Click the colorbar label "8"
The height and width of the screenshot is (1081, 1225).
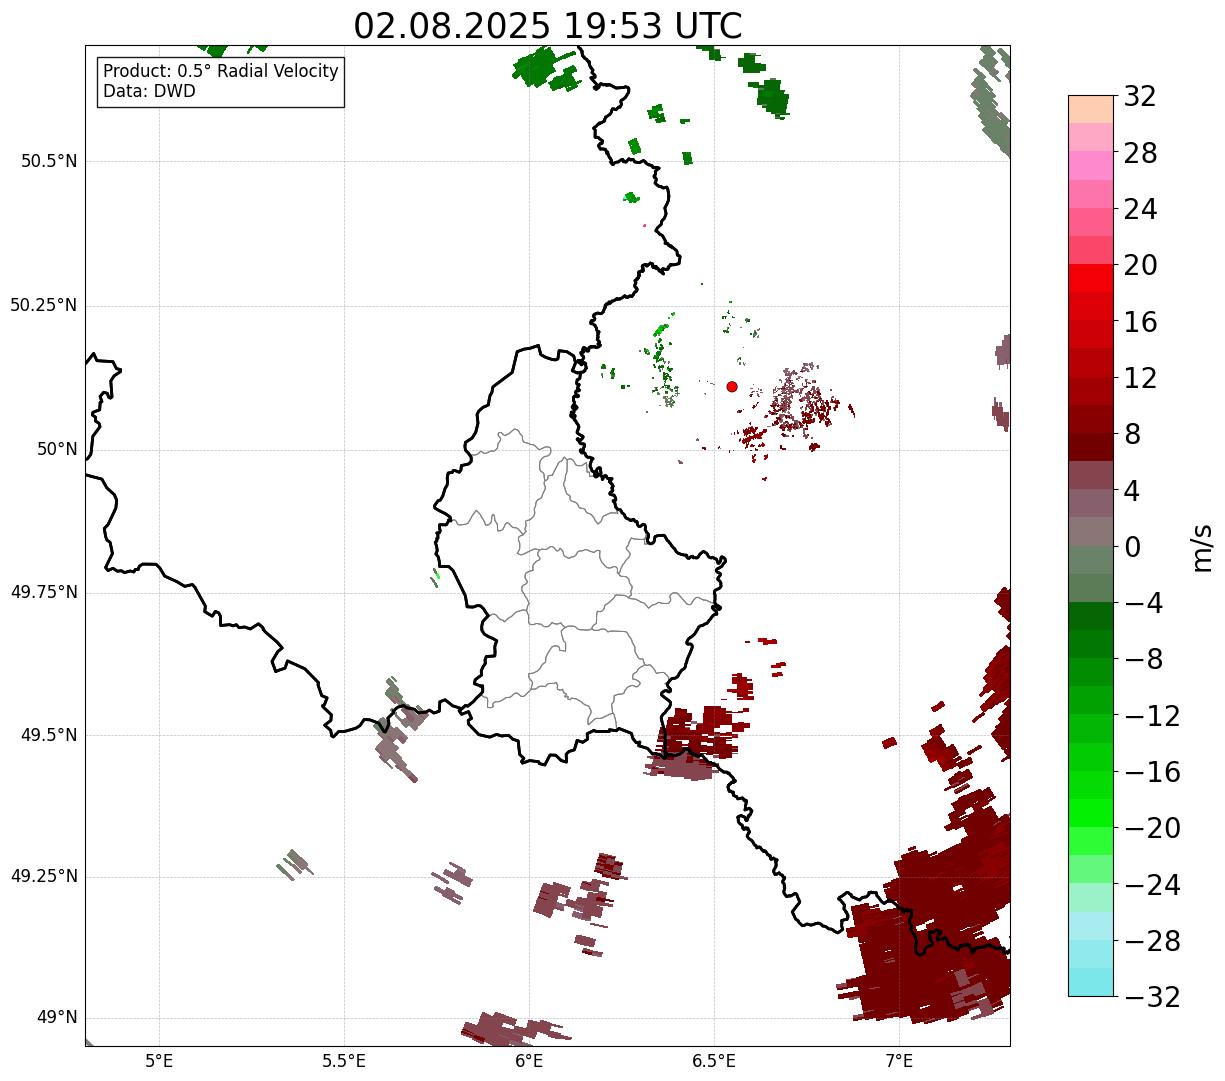tap(1132, 435)
